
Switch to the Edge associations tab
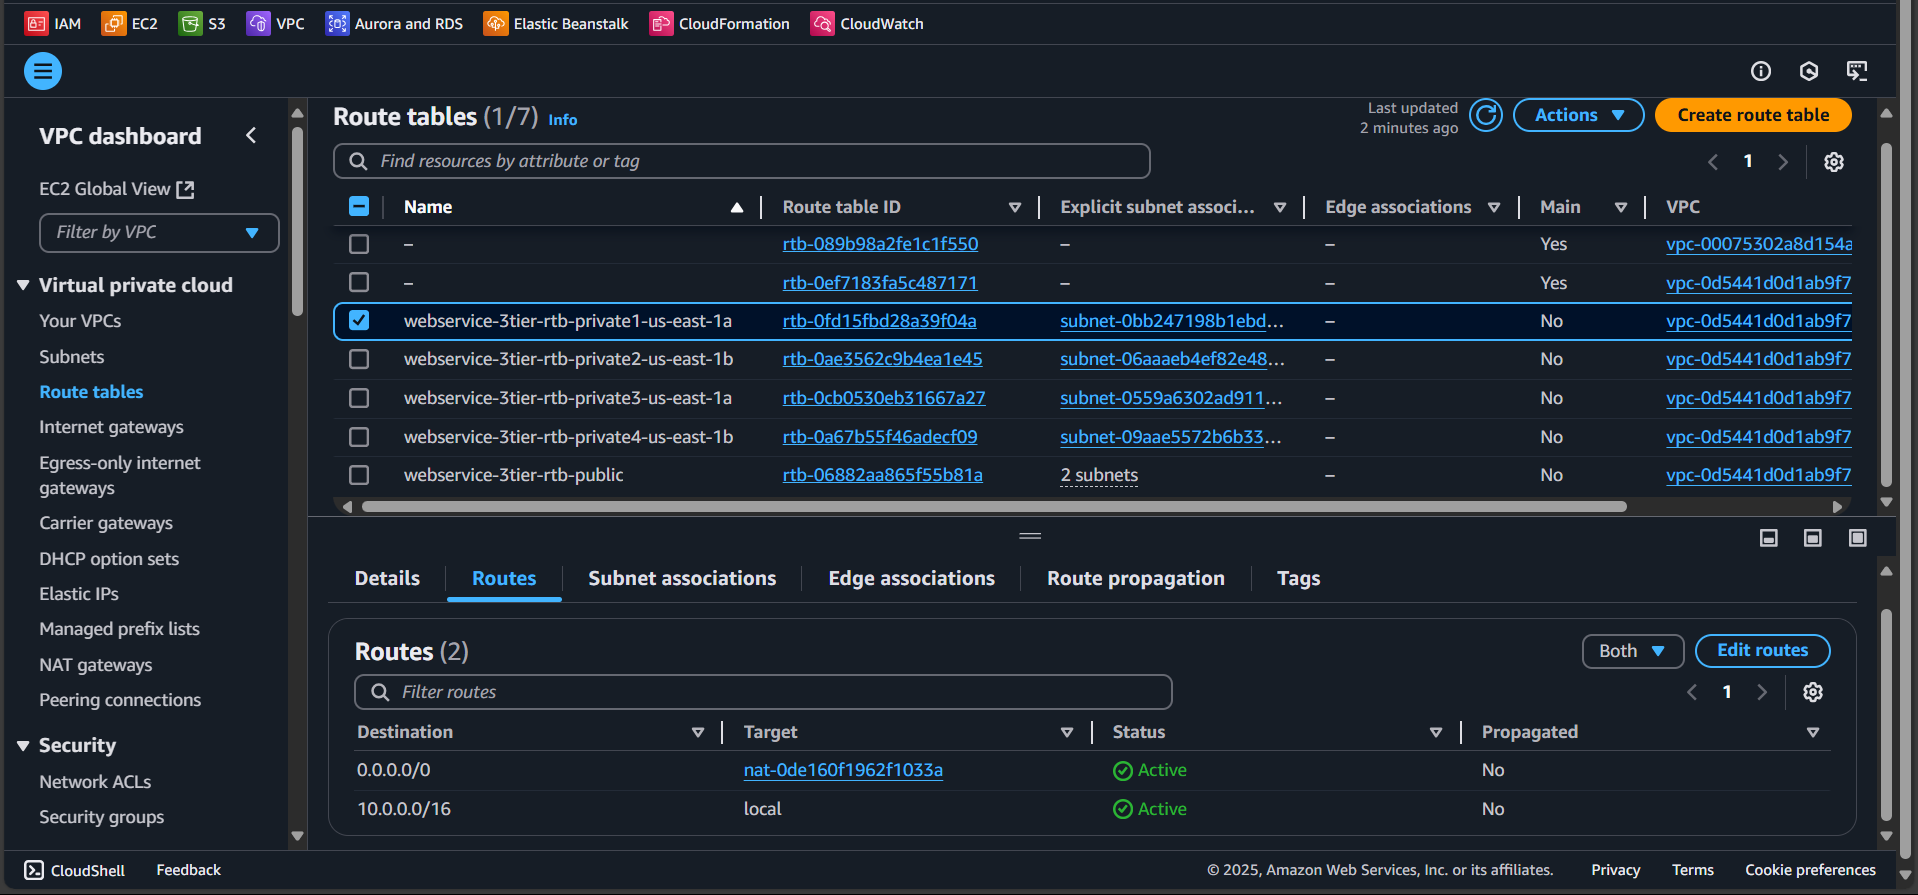[911, 578]
